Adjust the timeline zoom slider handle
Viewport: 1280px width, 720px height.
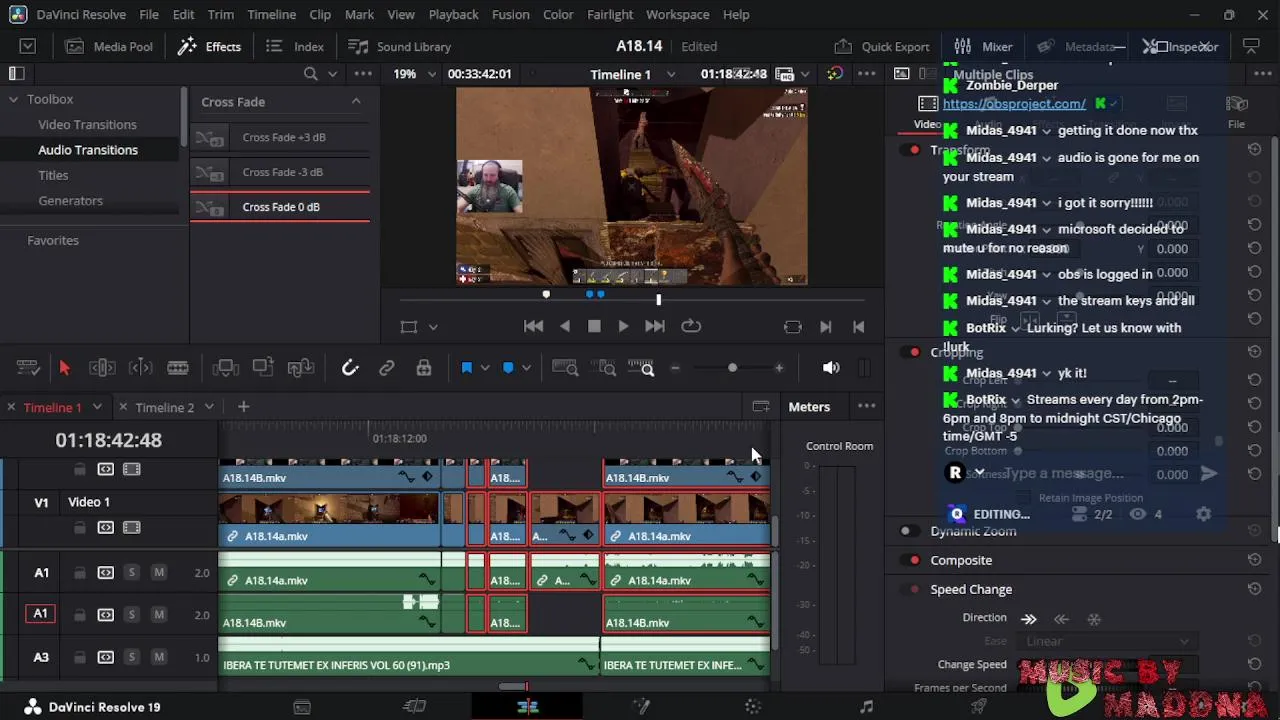point(732,368)
